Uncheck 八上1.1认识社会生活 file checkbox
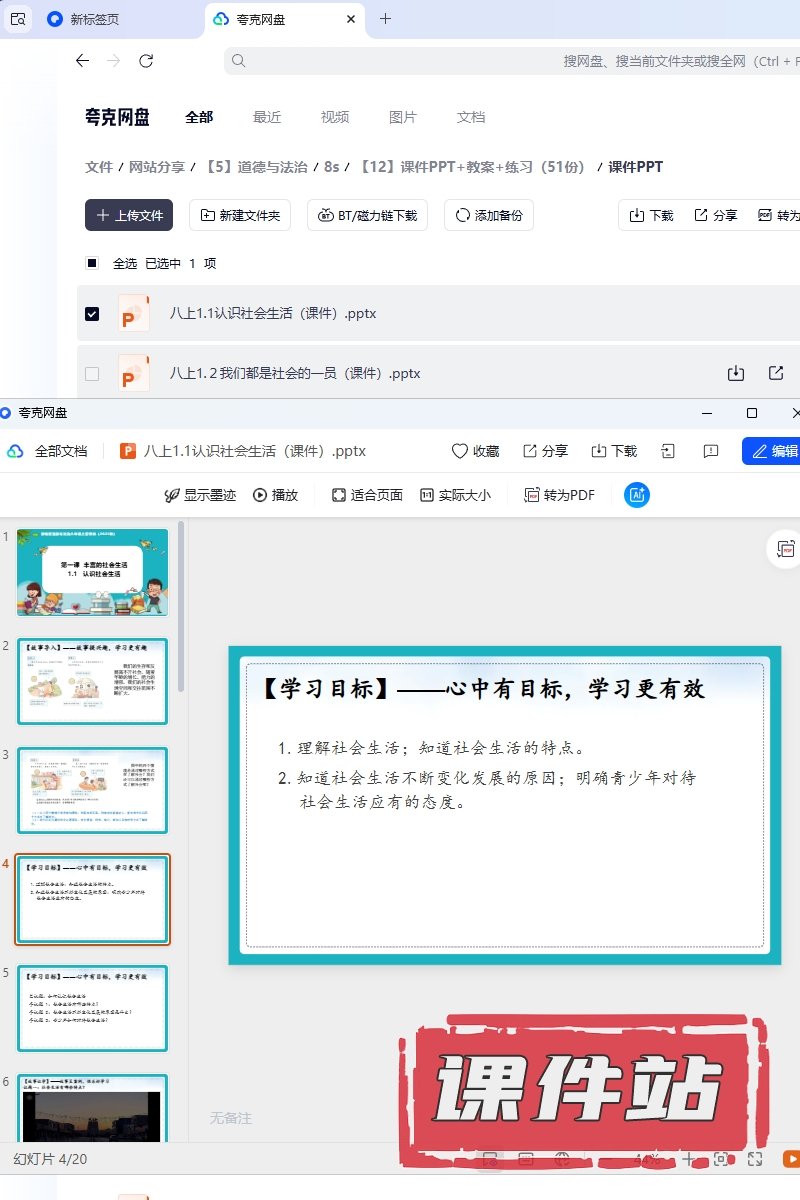 [92, 314]
